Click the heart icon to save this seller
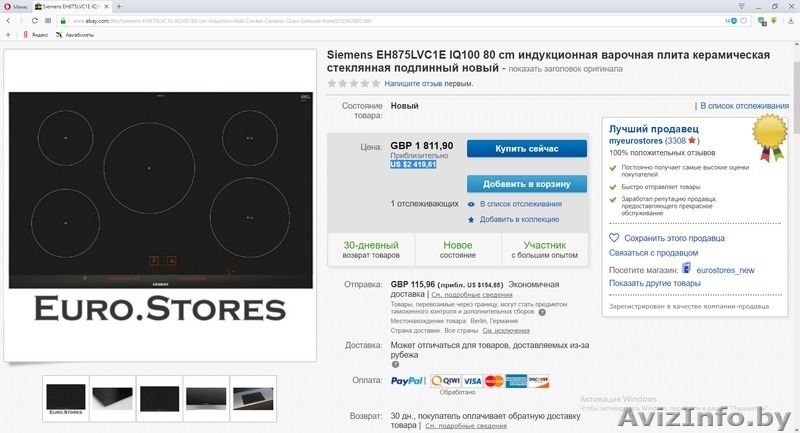The image size is (800, 433). click(614, 238)
